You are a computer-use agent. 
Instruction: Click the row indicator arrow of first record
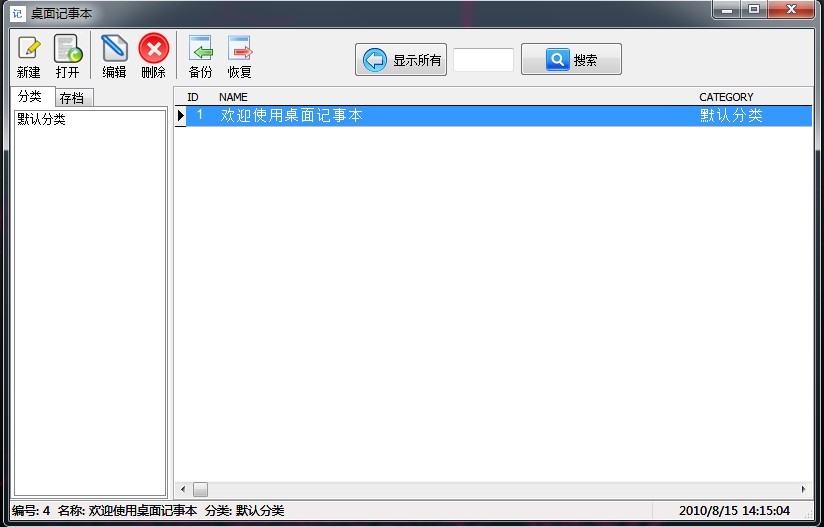click(x=181, y=116)
